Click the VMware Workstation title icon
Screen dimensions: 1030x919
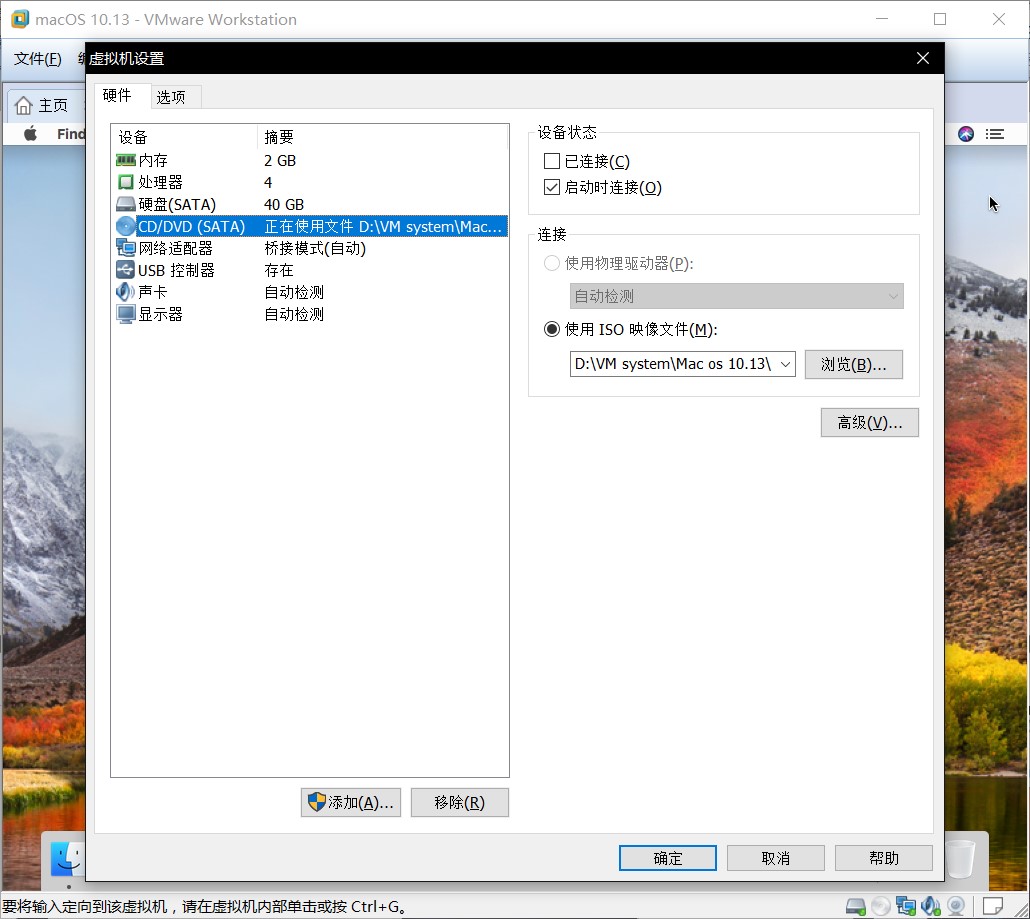point(20,19)
